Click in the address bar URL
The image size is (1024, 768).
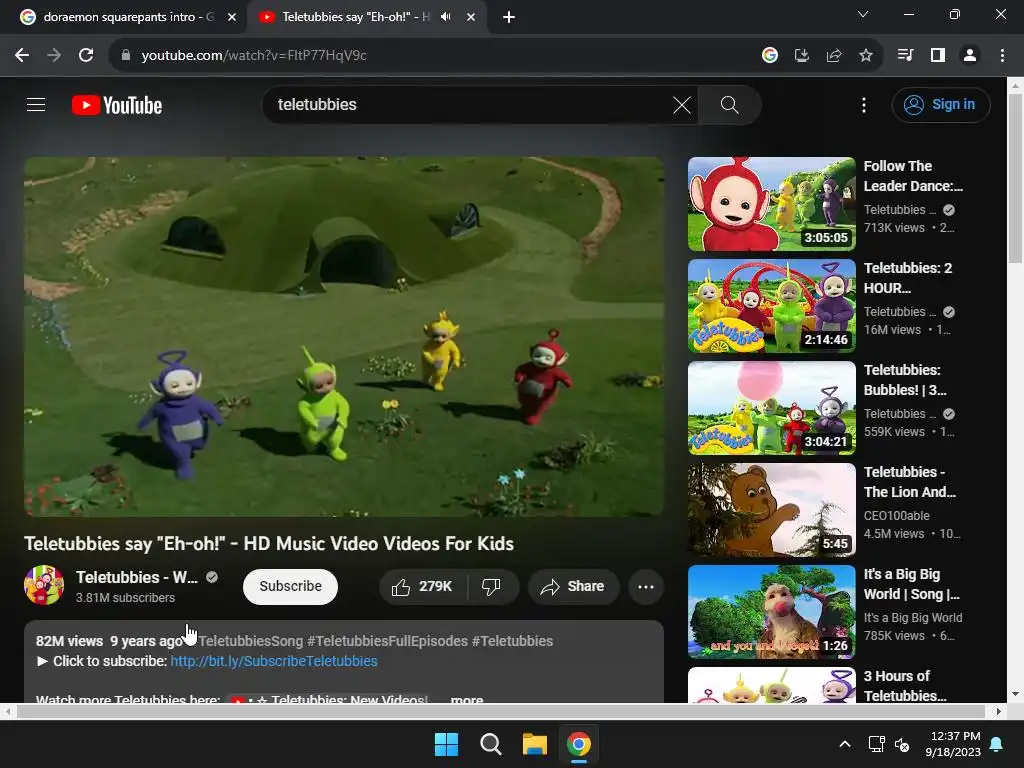254,56
